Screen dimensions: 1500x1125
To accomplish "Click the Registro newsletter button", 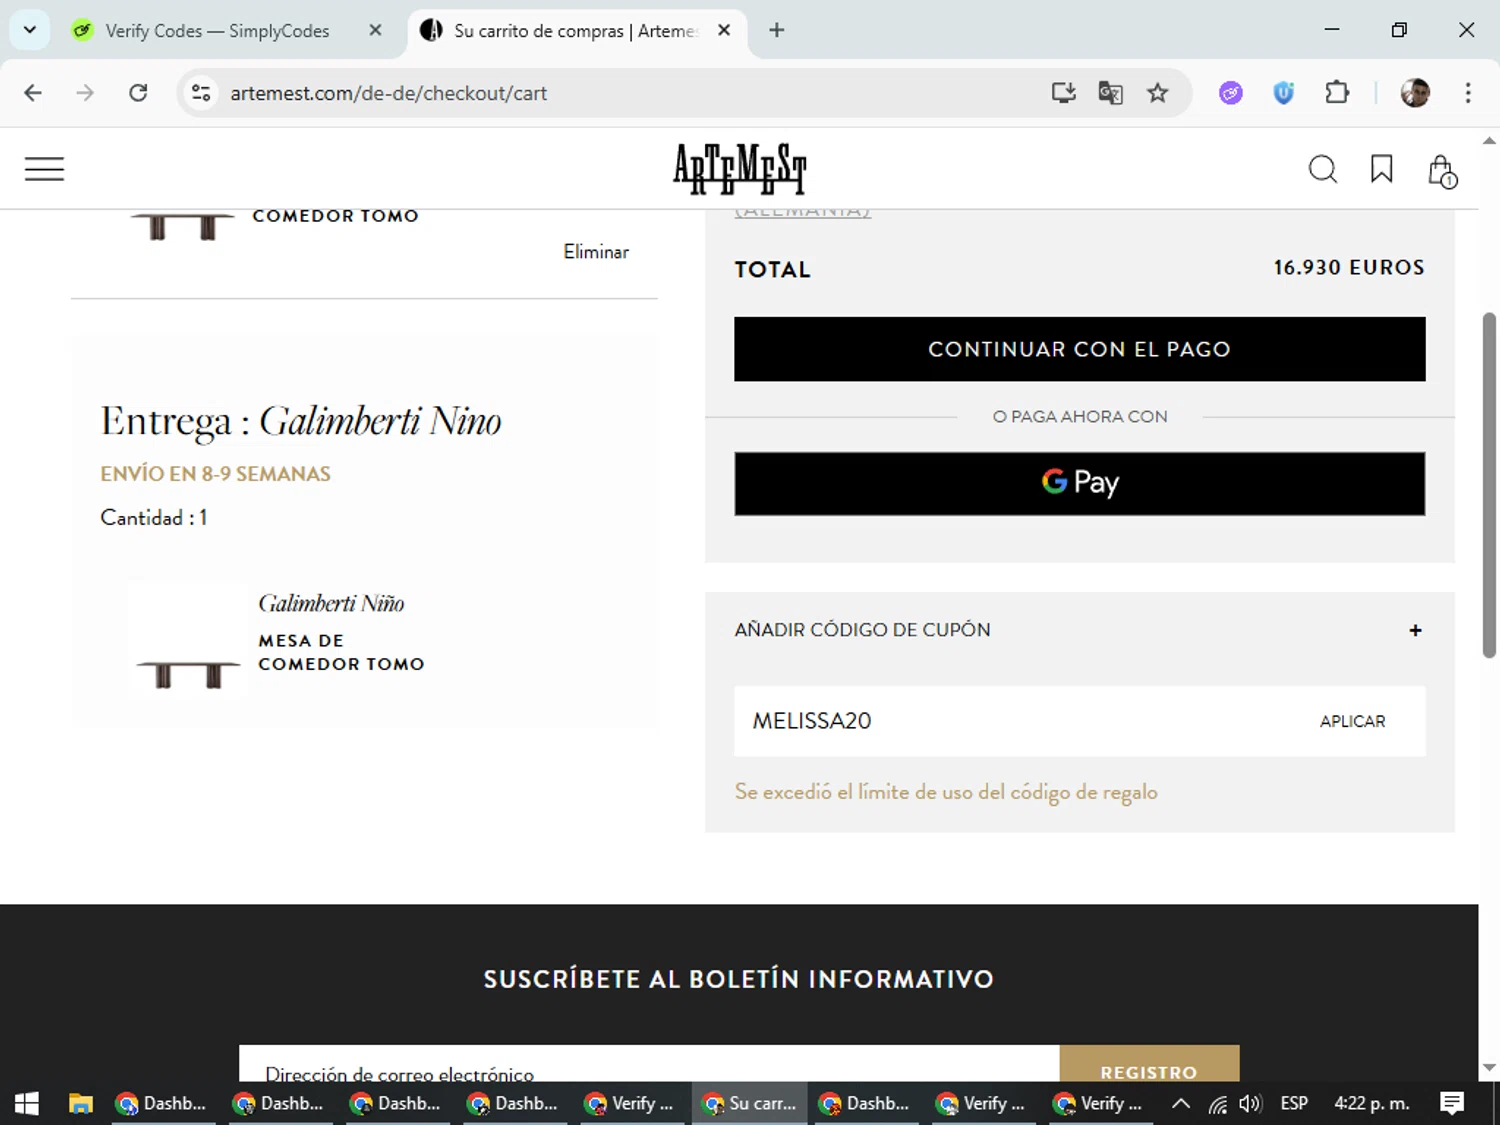I will tap(1149, 1066).
